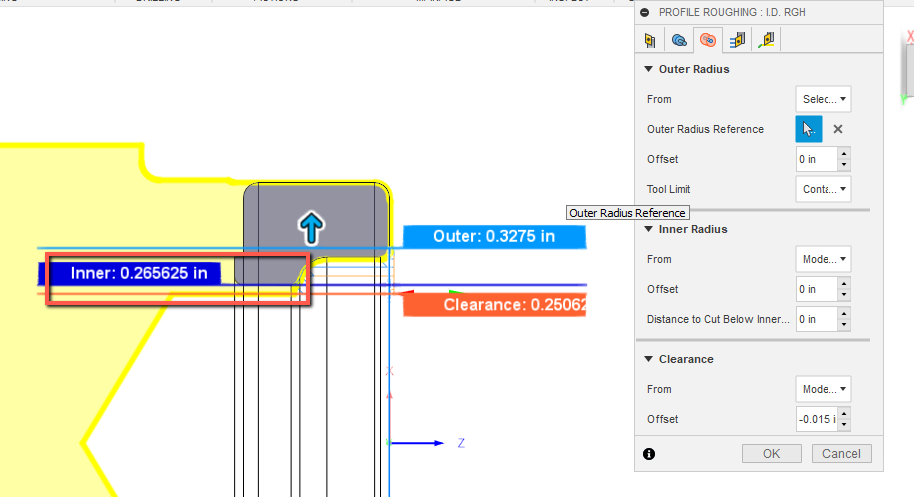
Task: Click the orange Clearance value label
Action: pos(494,305)
